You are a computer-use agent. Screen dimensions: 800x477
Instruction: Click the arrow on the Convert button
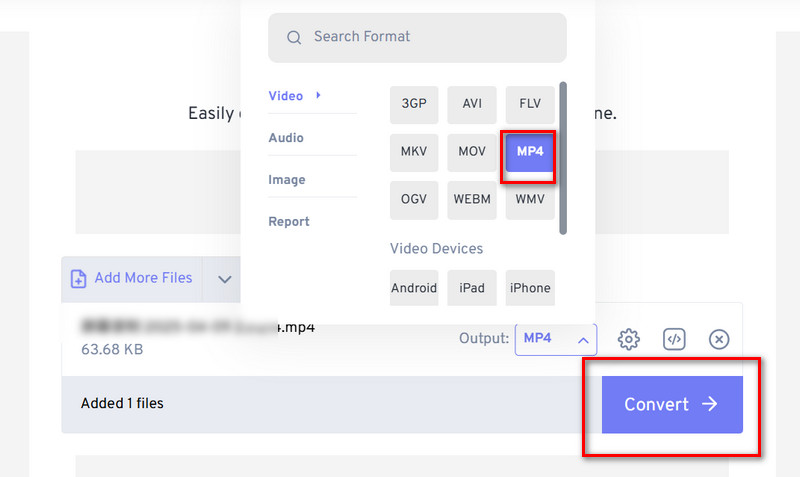coord(710,404)
